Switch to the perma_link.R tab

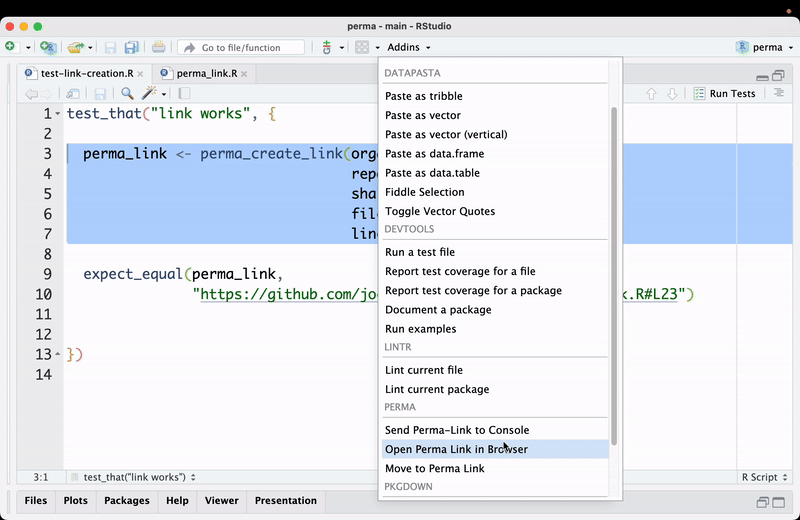point(207,73)
